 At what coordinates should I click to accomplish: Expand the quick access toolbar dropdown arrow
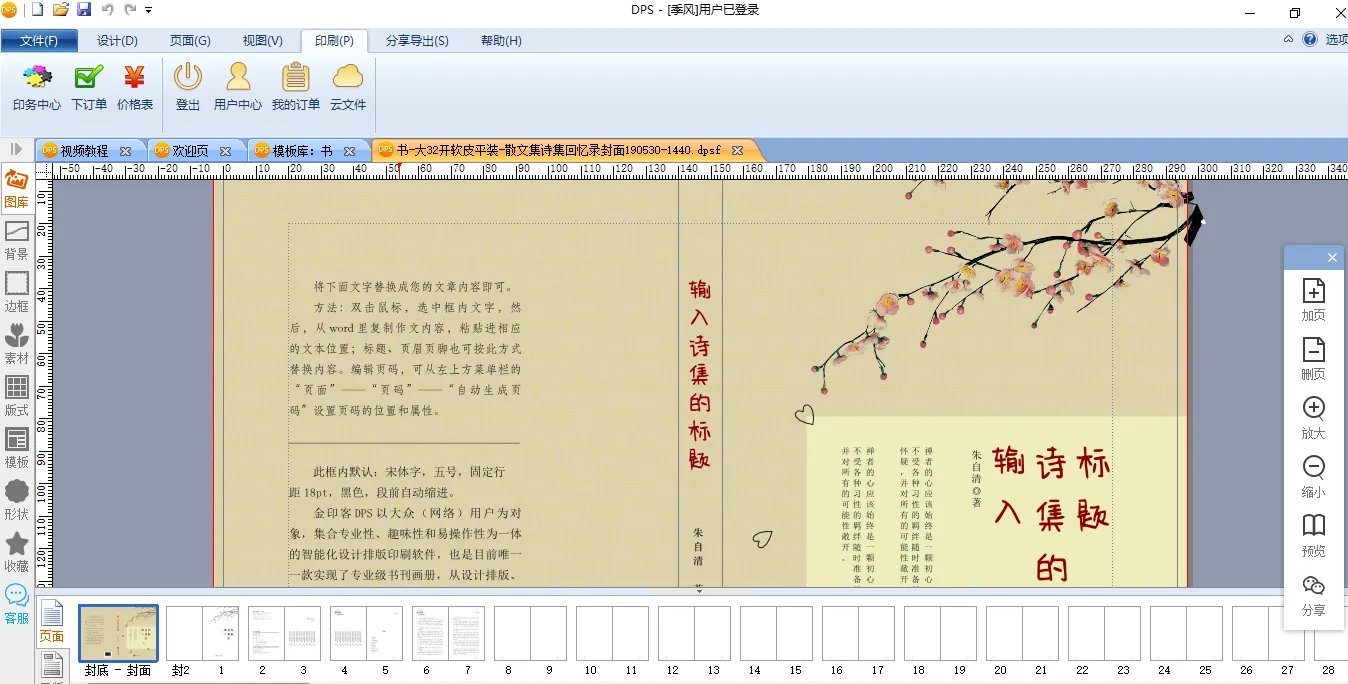[149, 10]
